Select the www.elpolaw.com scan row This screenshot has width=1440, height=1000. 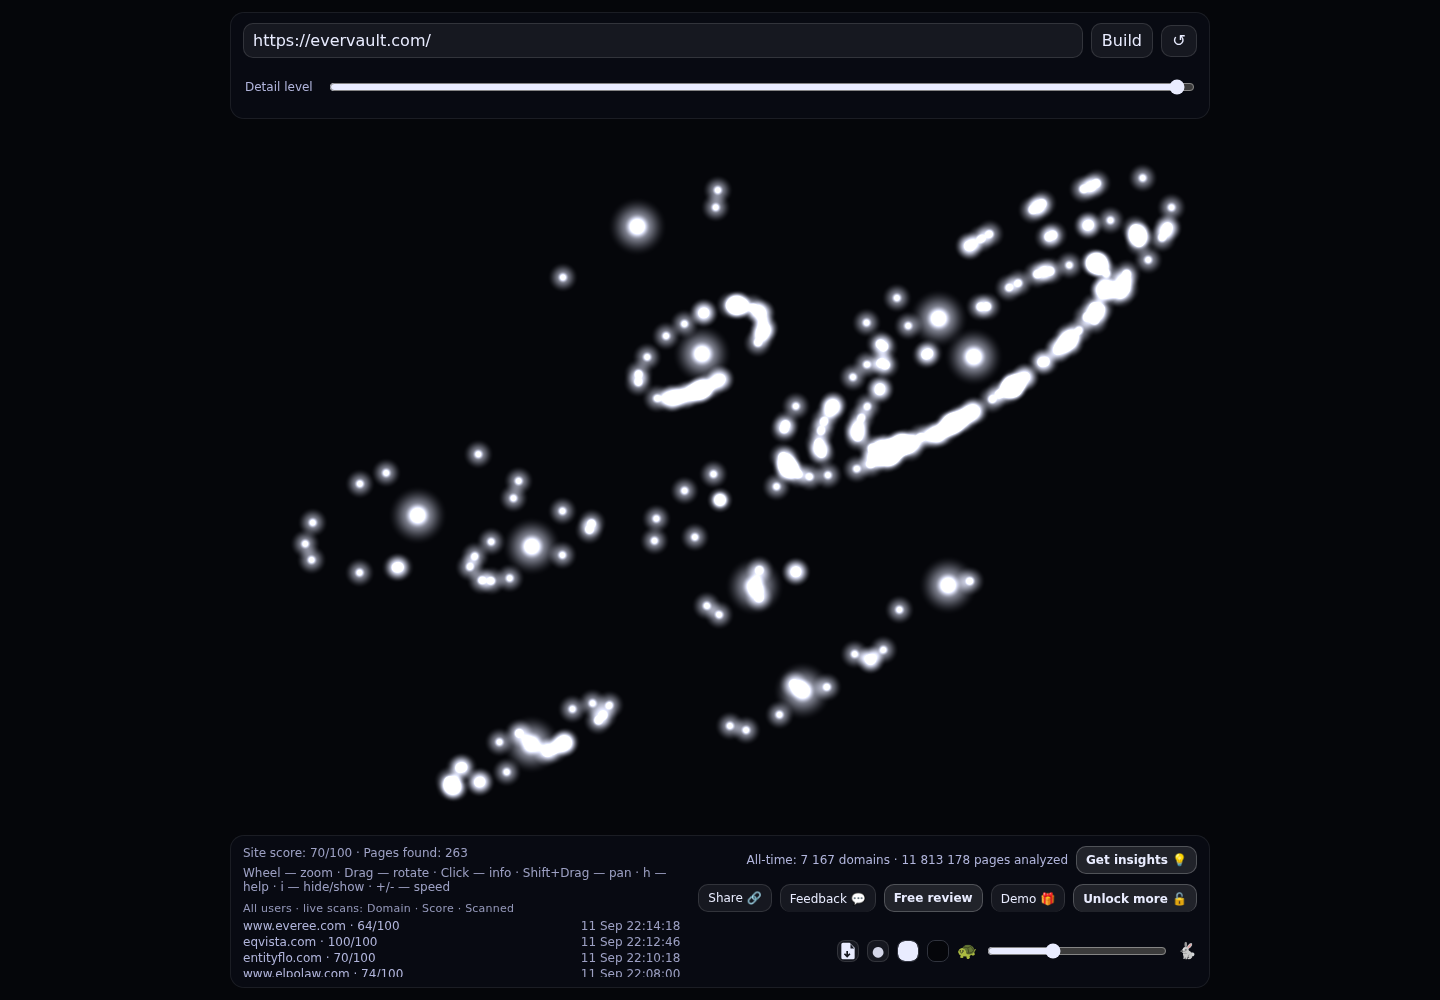coord(461,973)
